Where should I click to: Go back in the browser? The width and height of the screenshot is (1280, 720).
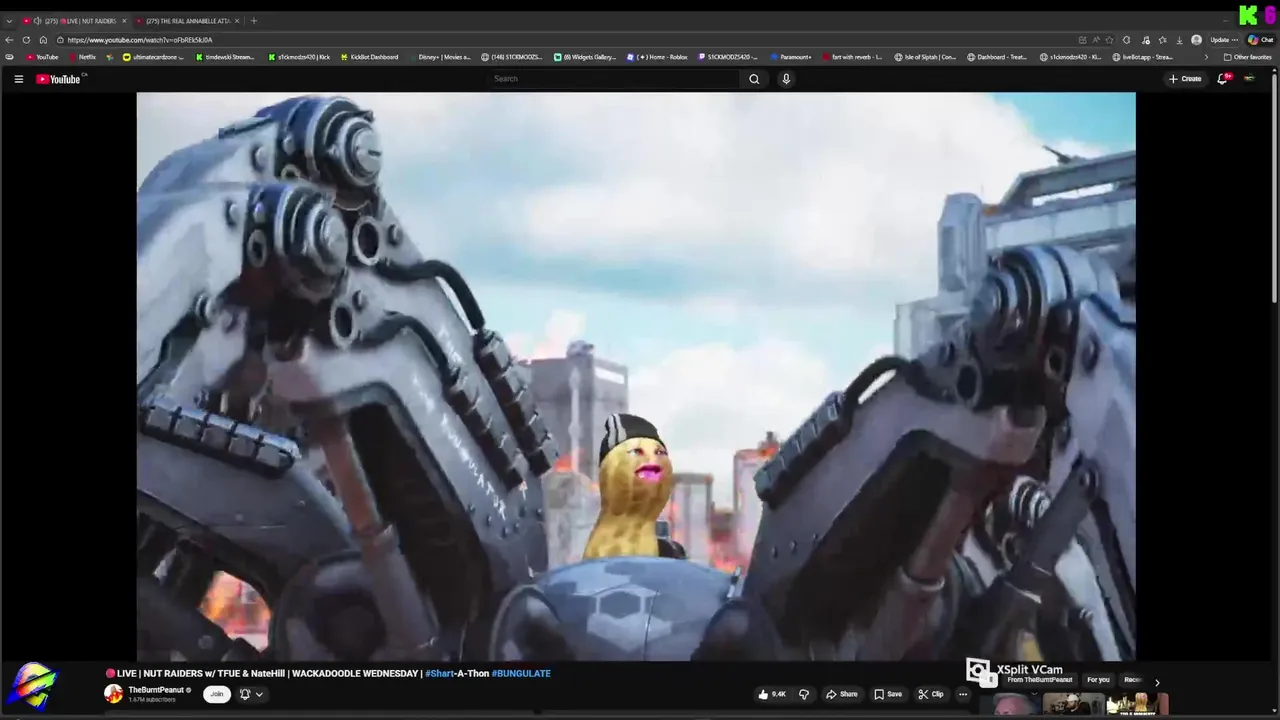[x=10, y=40]
